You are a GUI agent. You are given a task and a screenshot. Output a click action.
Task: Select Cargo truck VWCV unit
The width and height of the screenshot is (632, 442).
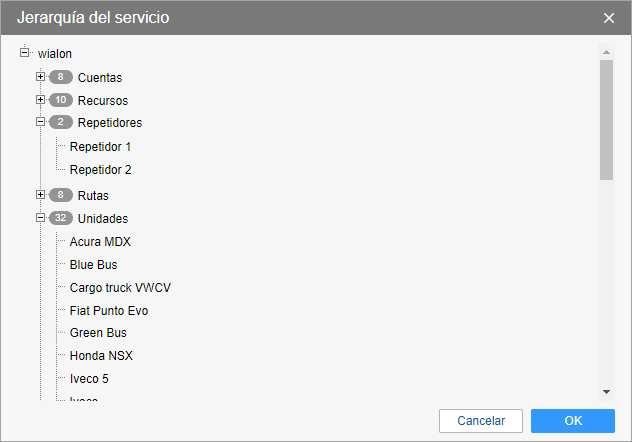pos(120,287)
